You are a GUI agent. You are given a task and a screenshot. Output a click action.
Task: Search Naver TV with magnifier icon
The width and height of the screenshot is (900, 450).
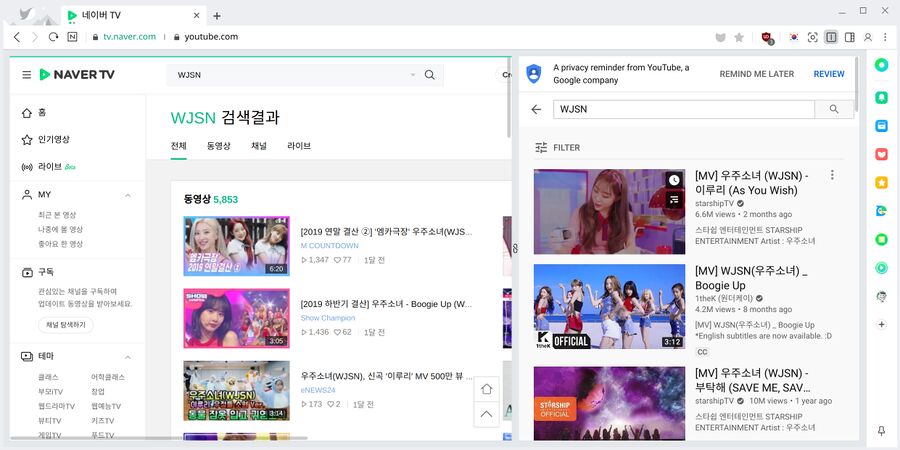[x=429, y=75]
